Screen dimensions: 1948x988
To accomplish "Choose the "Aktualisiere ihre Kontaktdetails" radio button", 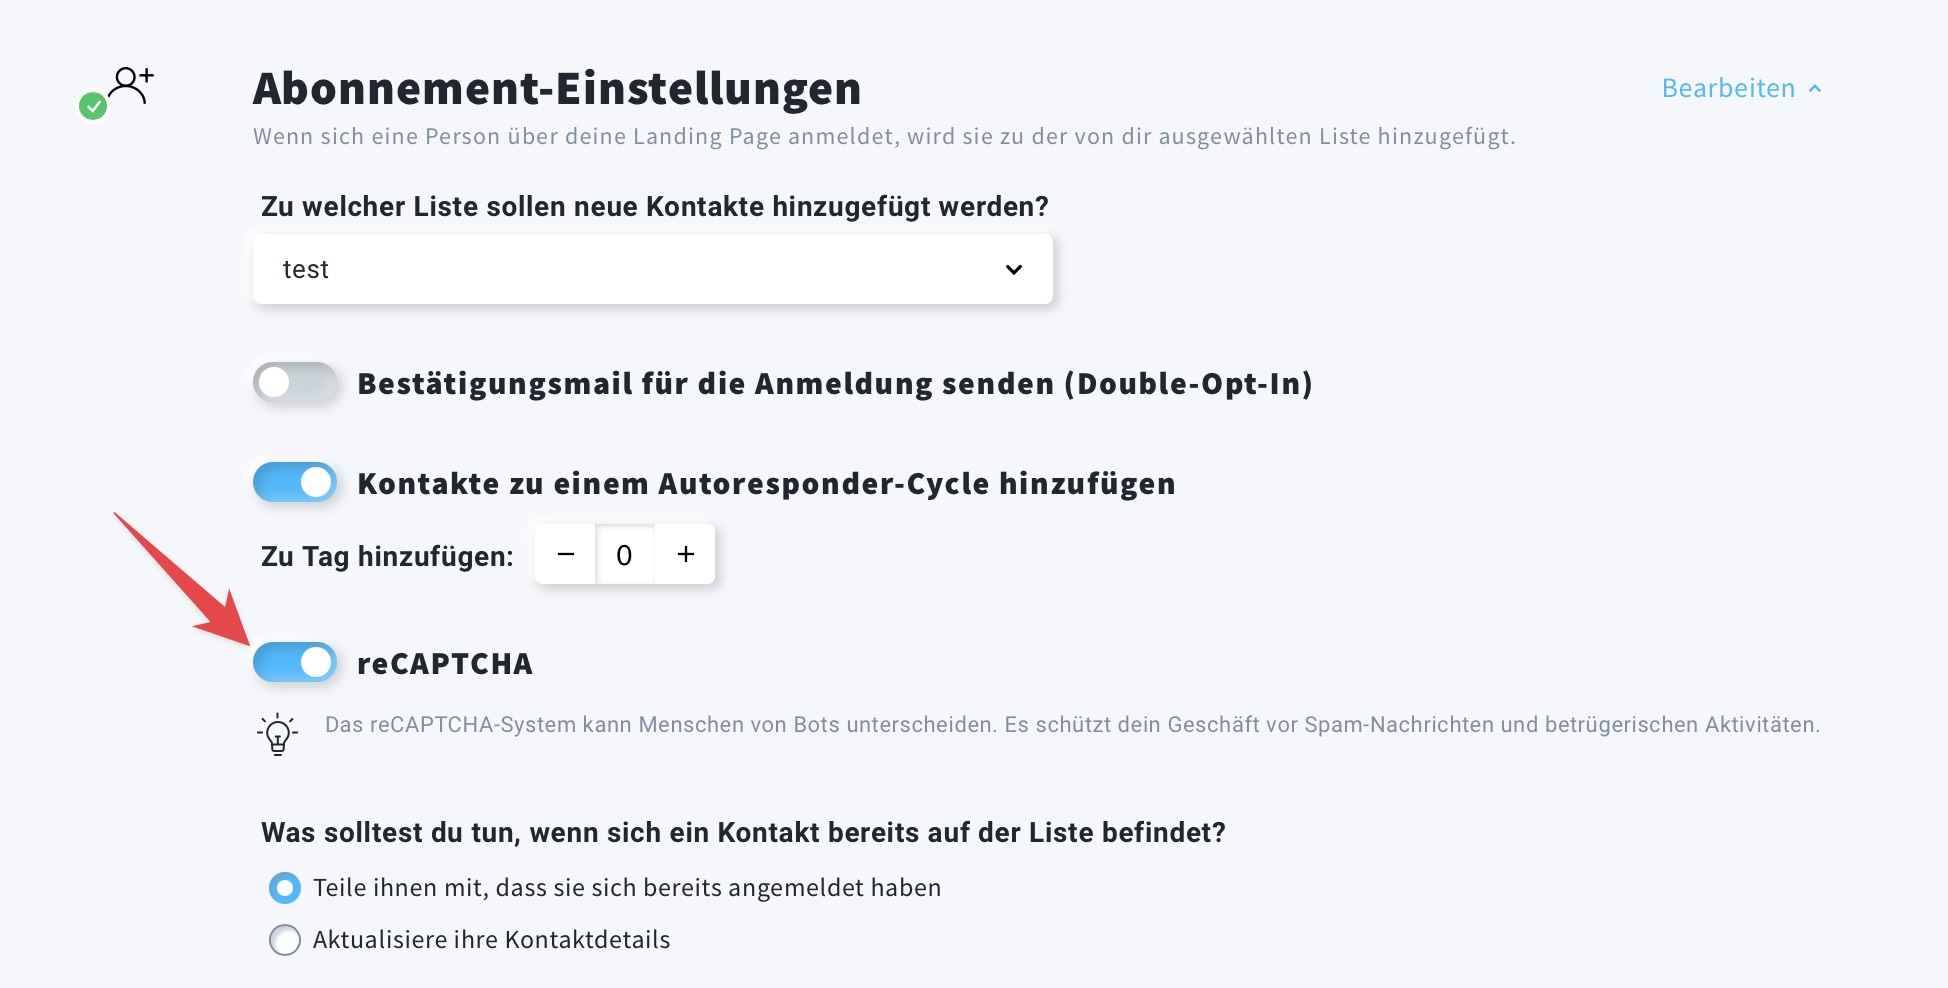I will click(285, 939).
